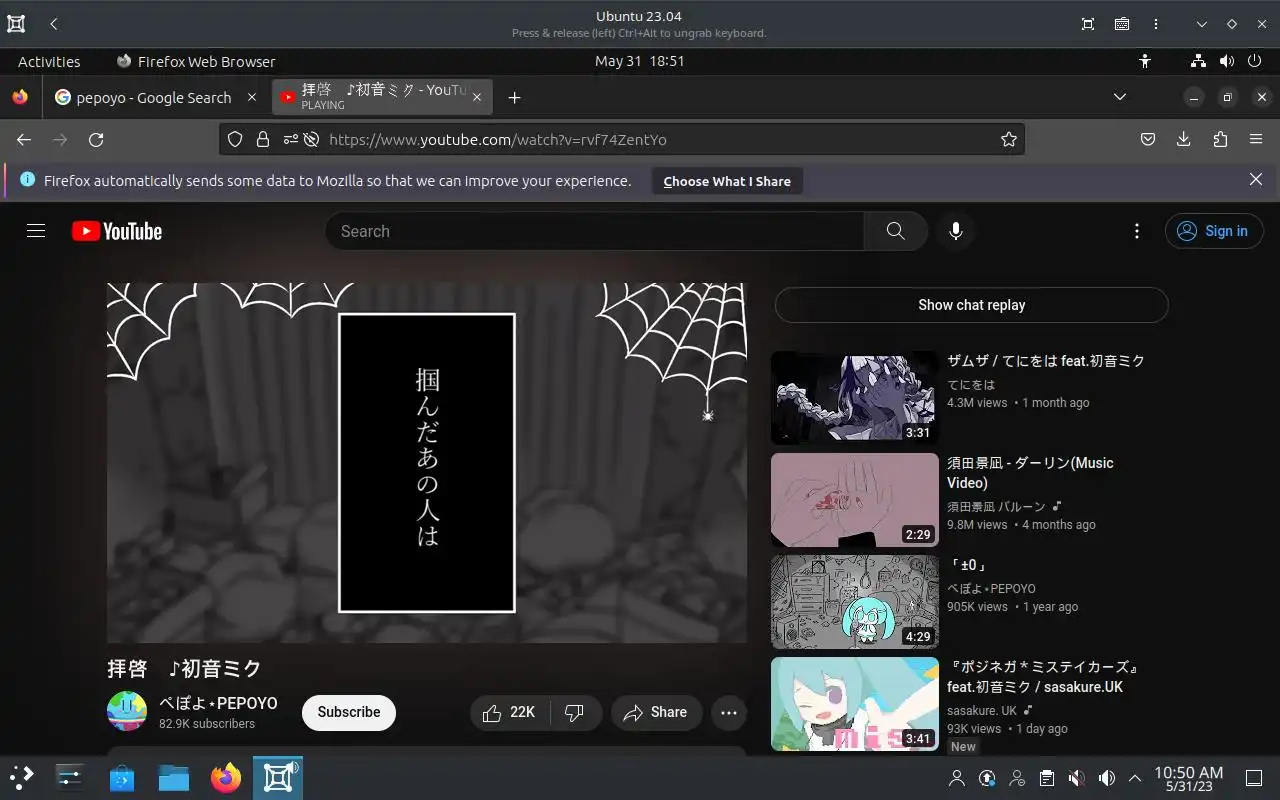Toggle VM viewer fullscreen icon

coord(1088,24)
